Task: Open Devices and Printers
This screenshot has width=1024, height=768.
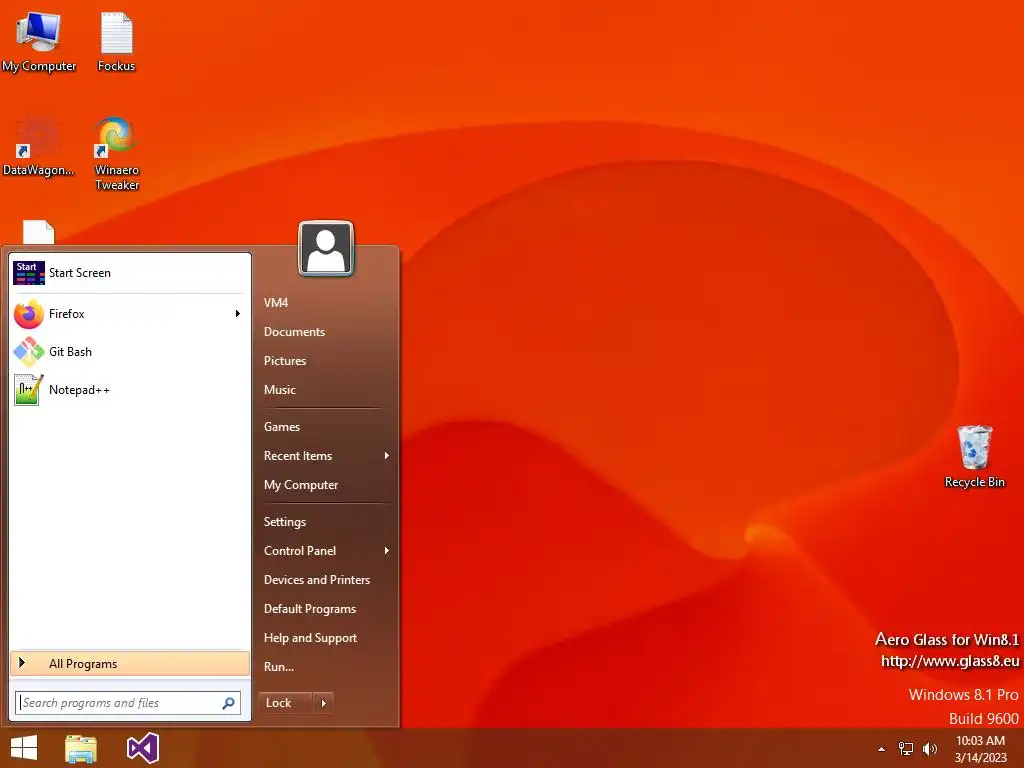Action: tap(317, 580)
